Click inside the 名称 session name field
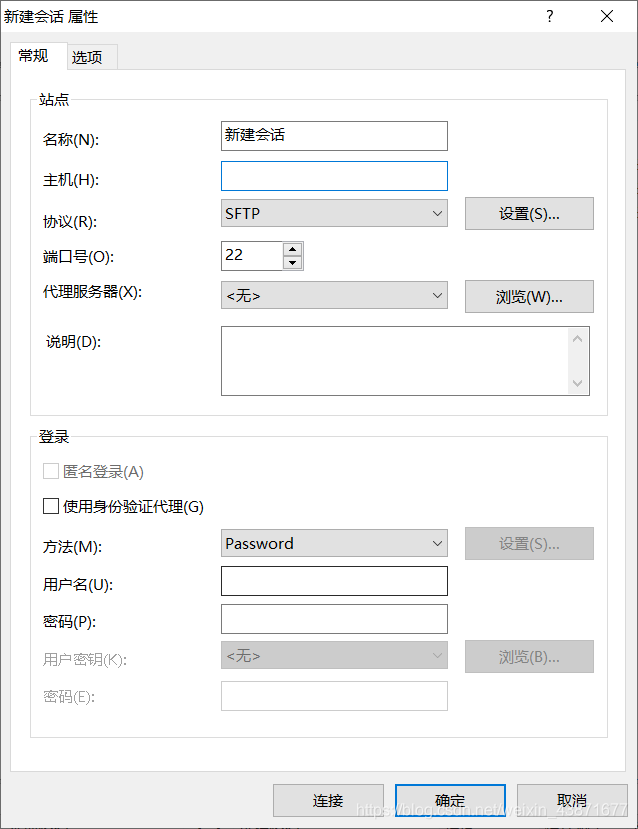 (334, 136)
